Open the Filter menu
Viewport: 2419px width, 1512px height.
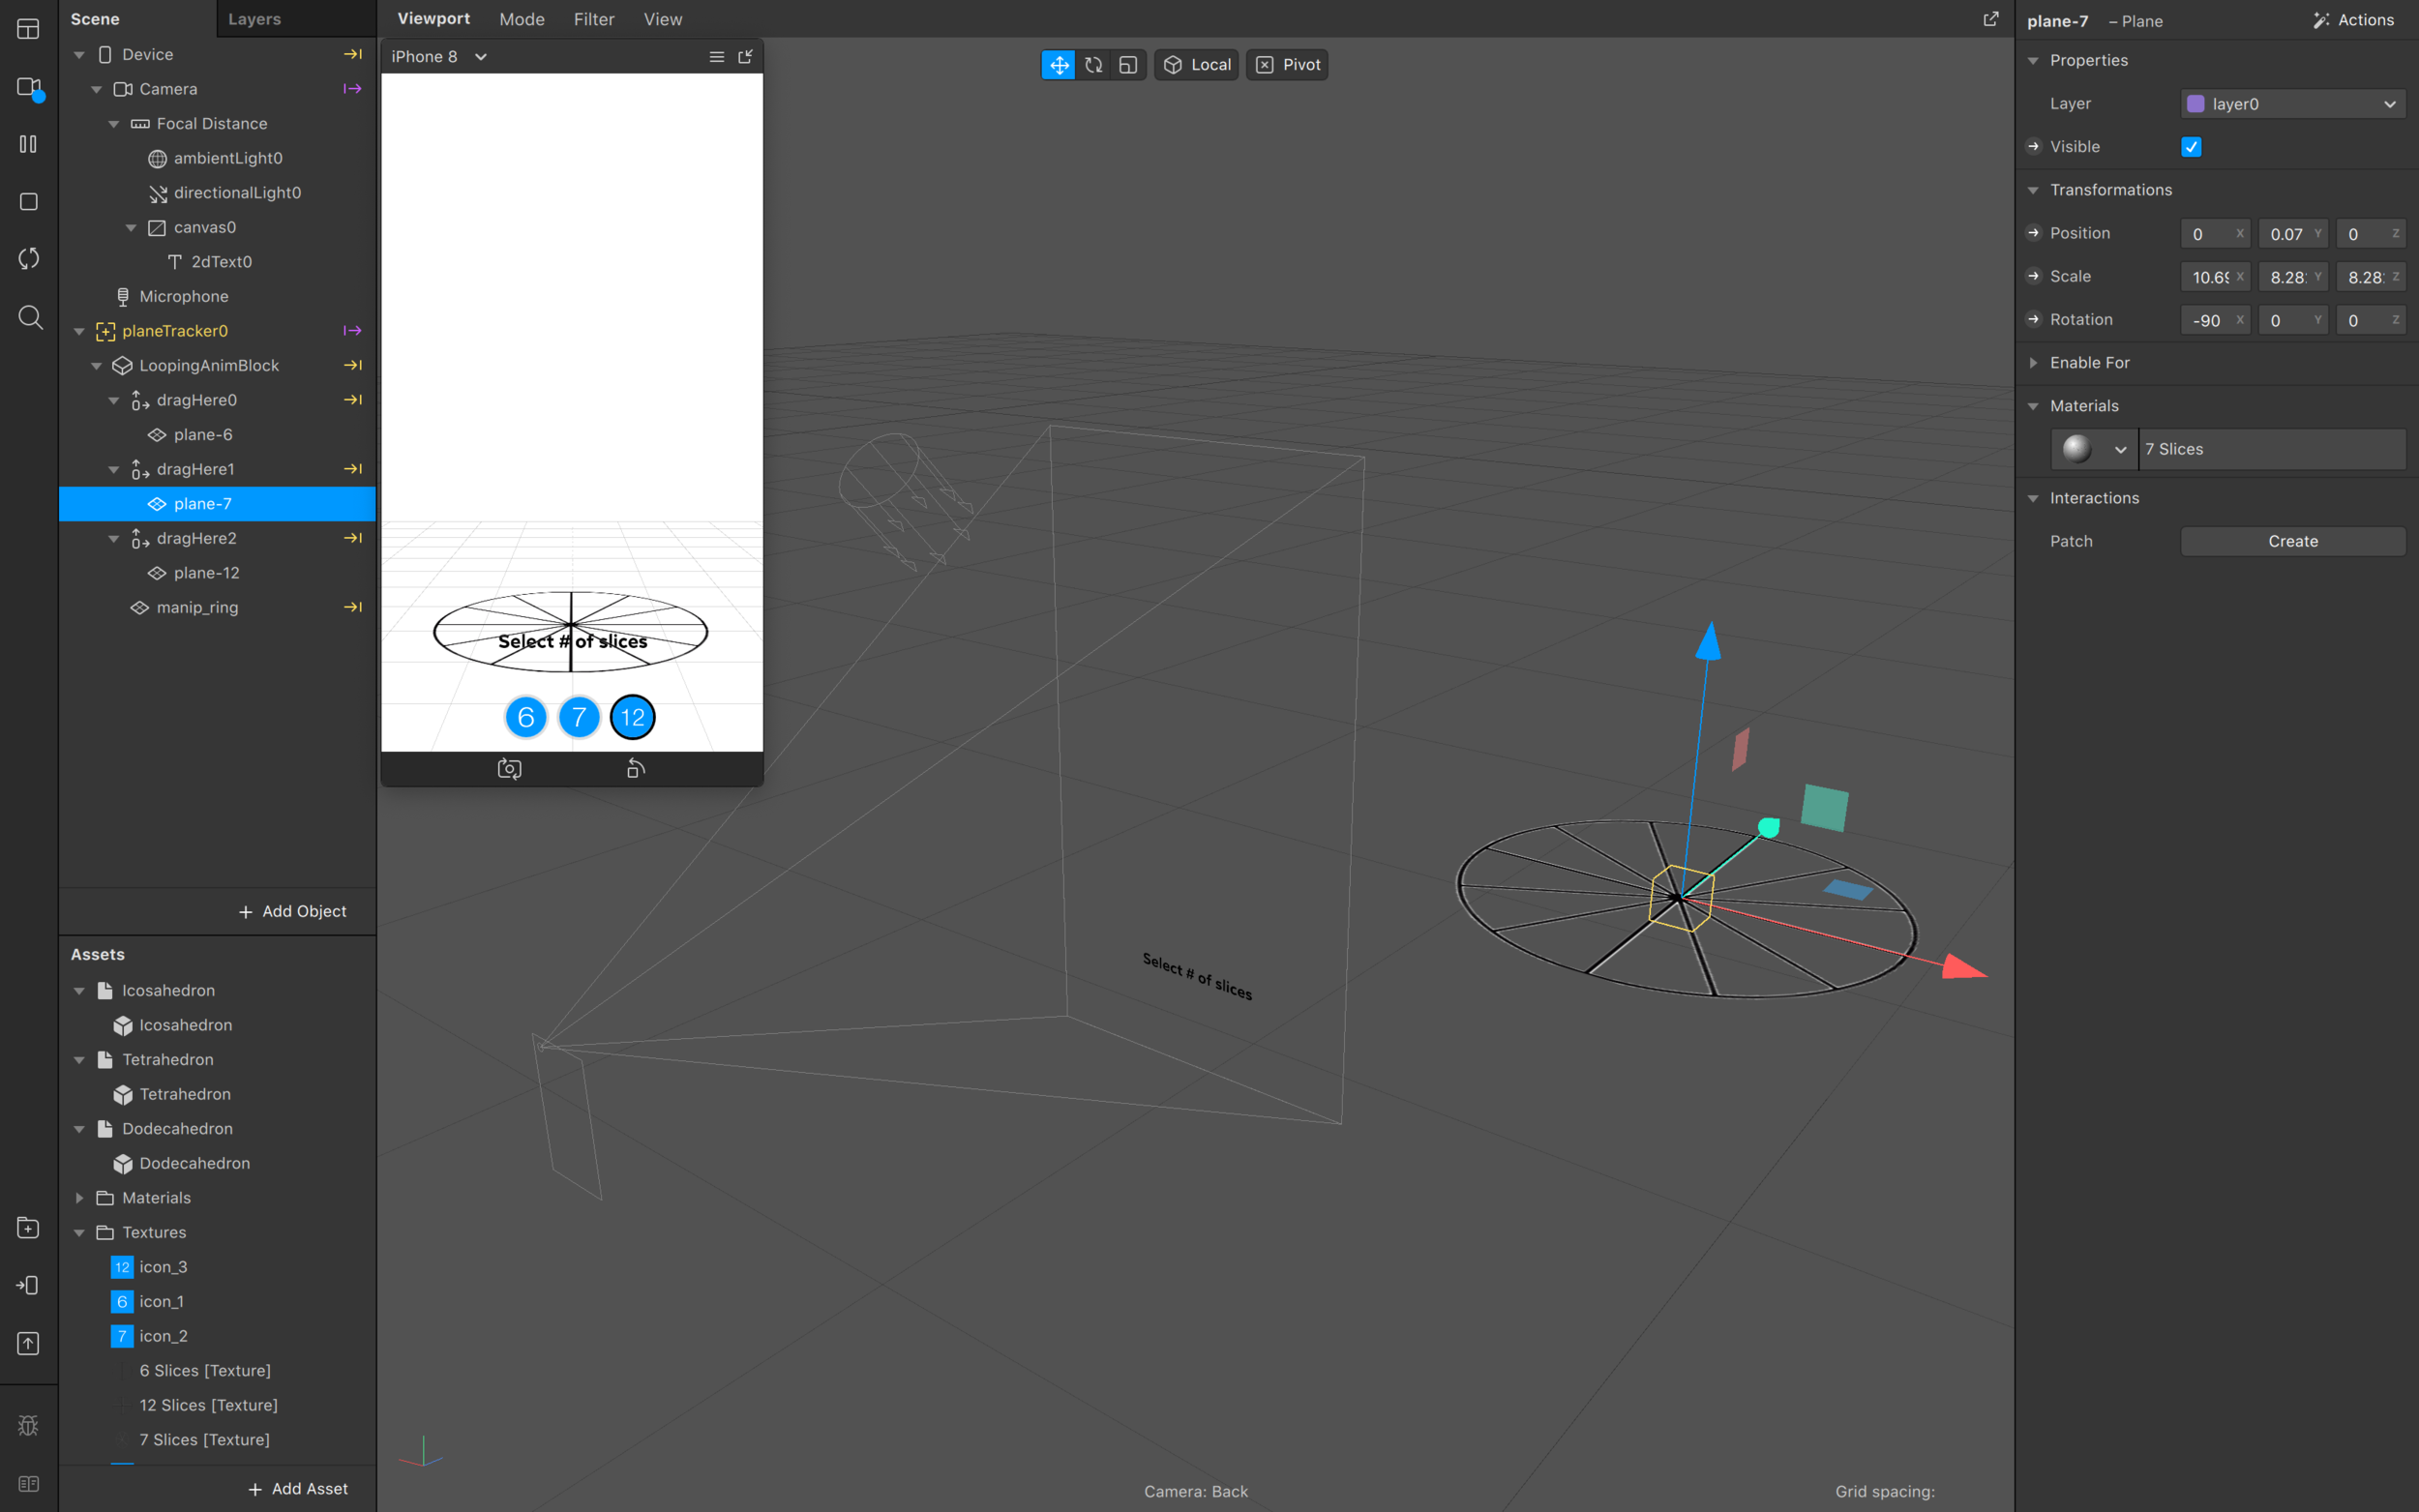594,19
